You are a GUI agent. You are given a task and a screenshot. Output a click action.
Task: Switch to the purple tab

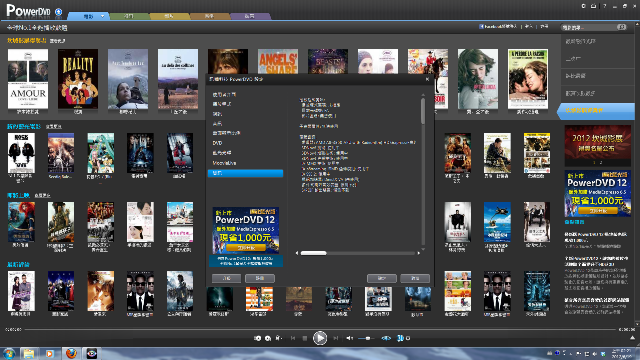[249, 16]
